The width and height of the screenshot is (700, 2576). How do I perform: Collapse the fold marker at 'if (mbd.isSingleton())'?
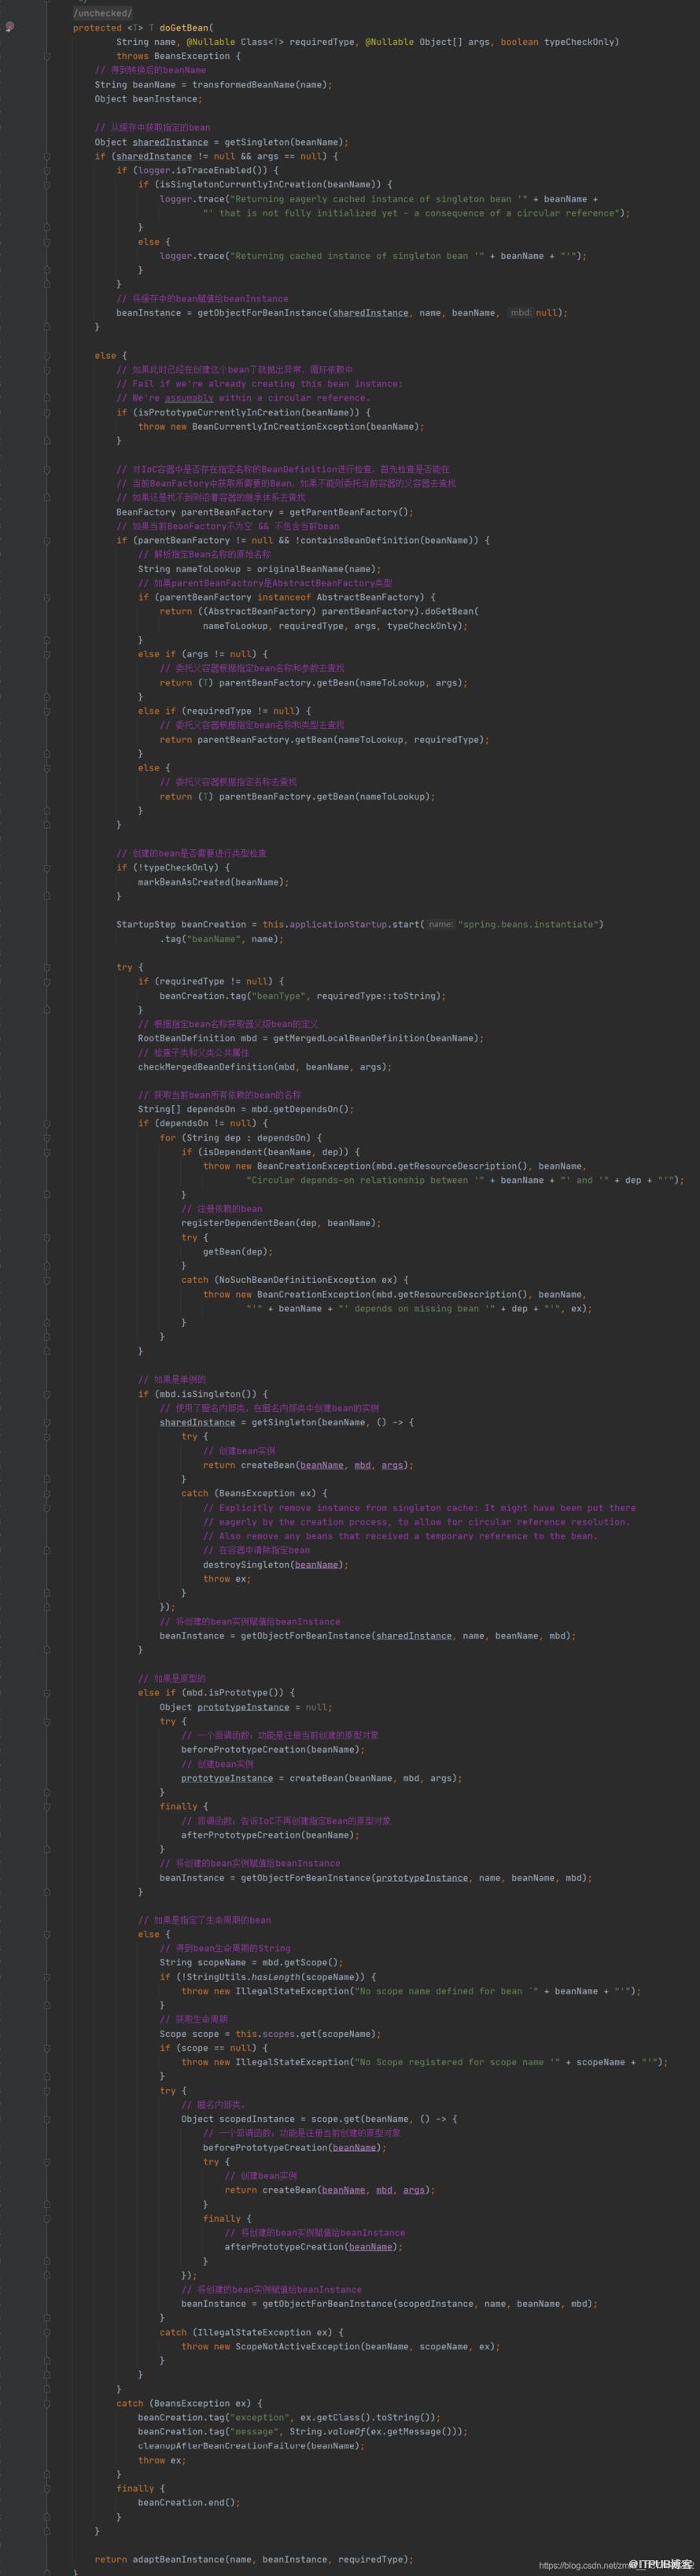coord(46,1393)
